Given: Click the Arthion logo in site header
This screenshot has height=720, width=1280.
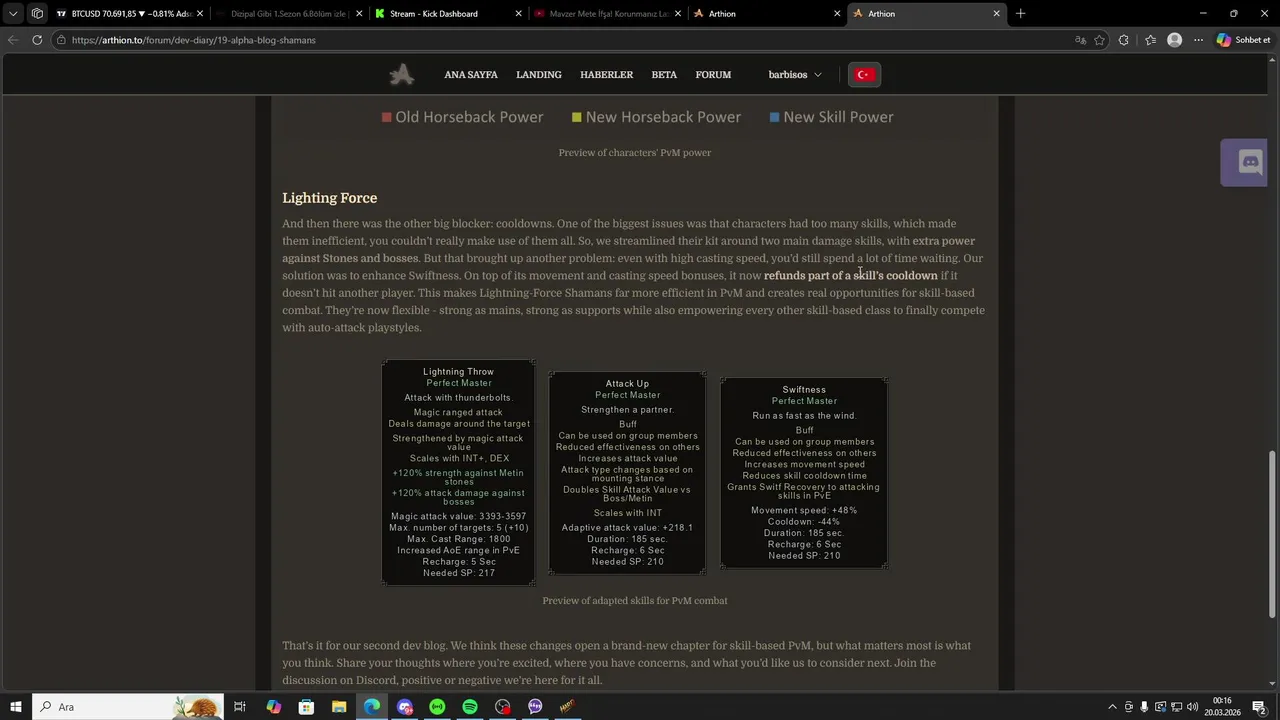Looking at the screenshot, I should click(402, 75).
